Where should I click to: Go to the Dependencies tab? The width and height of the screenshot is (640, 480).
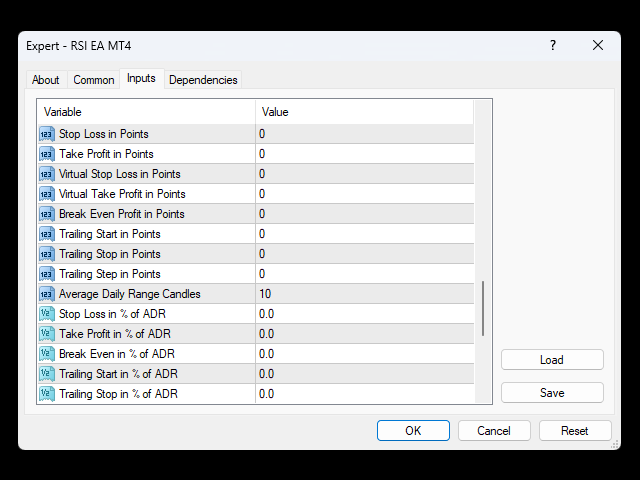coord(203,80)
